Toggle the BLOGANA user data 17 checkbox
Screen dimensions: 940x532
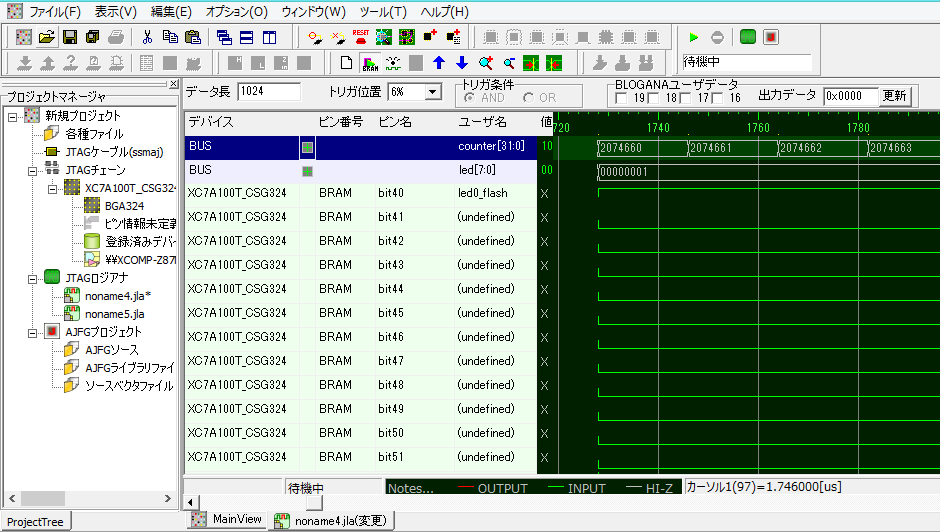[x=685, y=98]
